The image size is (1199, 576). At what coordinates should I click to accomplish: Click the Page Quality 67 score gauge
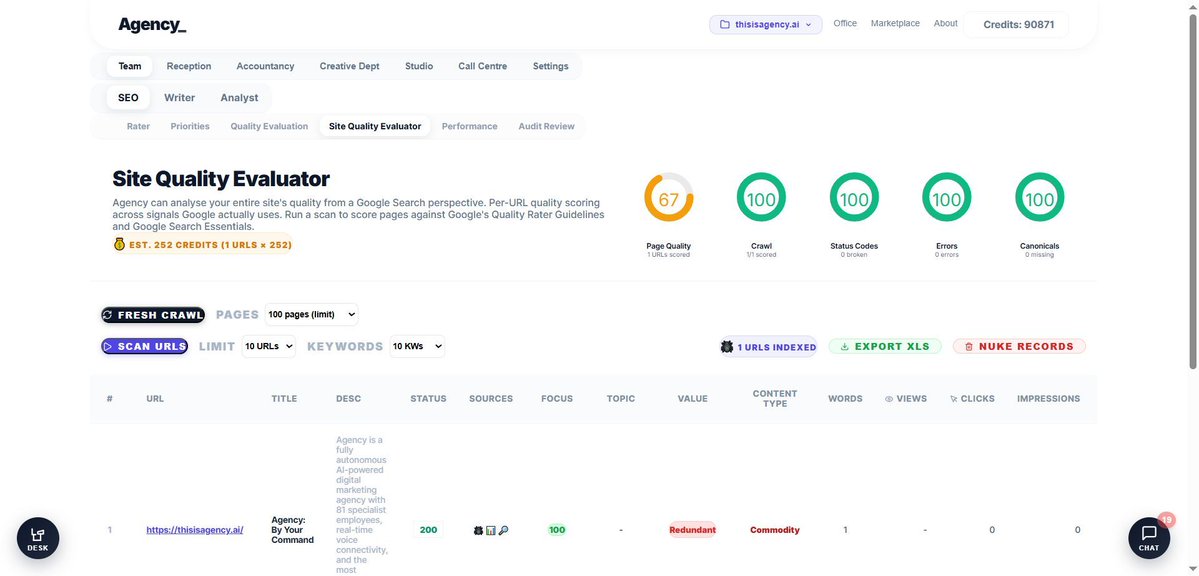668,198
